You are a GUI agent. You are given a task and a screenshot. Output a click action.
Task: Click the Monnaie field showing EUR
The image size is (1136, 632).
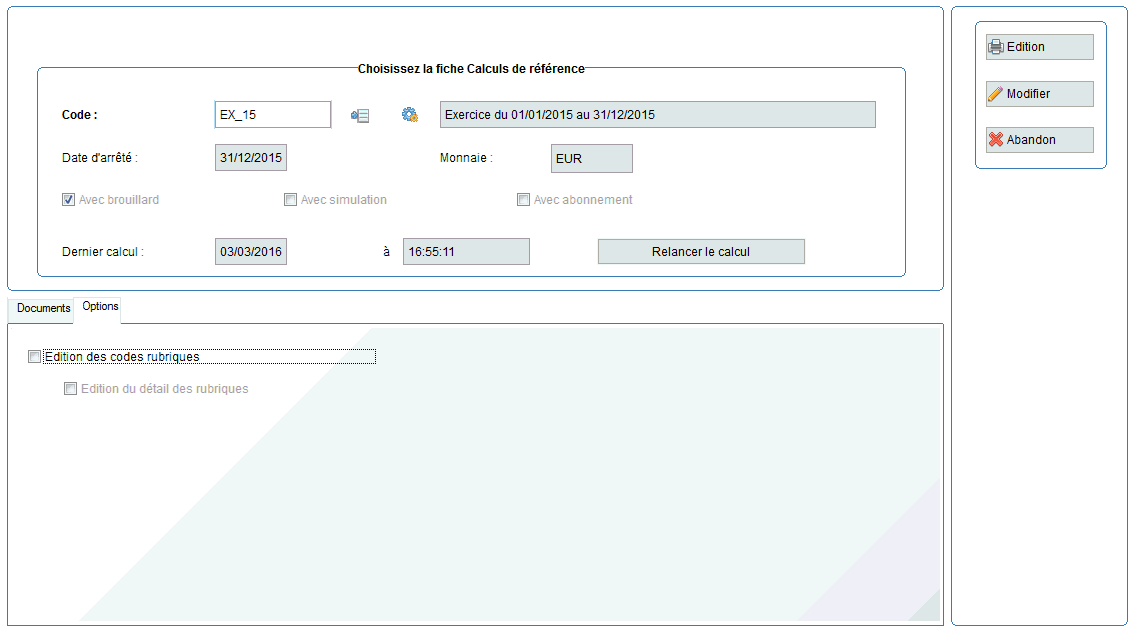[591, 159]
